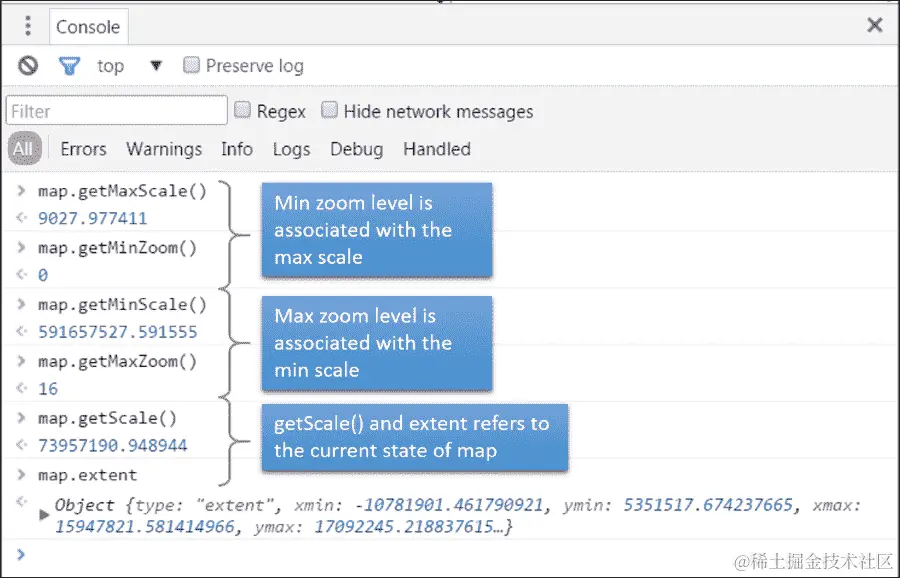Image resolution: width=900 pixels, height=578 pixels.
Task: Toggle the blue filter funnel icon
Action: click(x=69, y=65)
